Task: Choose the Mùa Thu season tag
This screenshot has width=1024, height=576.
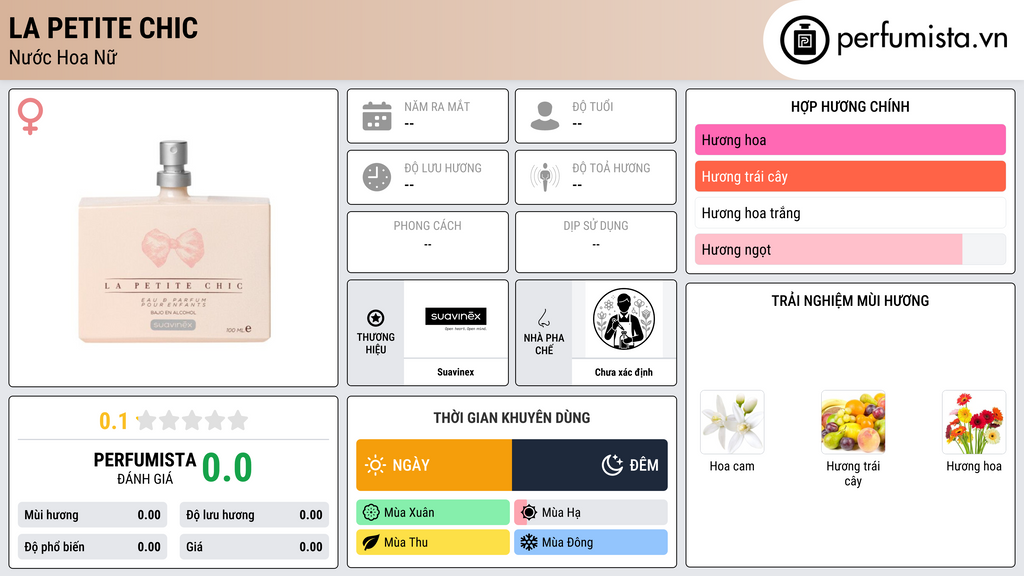Action: point(432,542)
